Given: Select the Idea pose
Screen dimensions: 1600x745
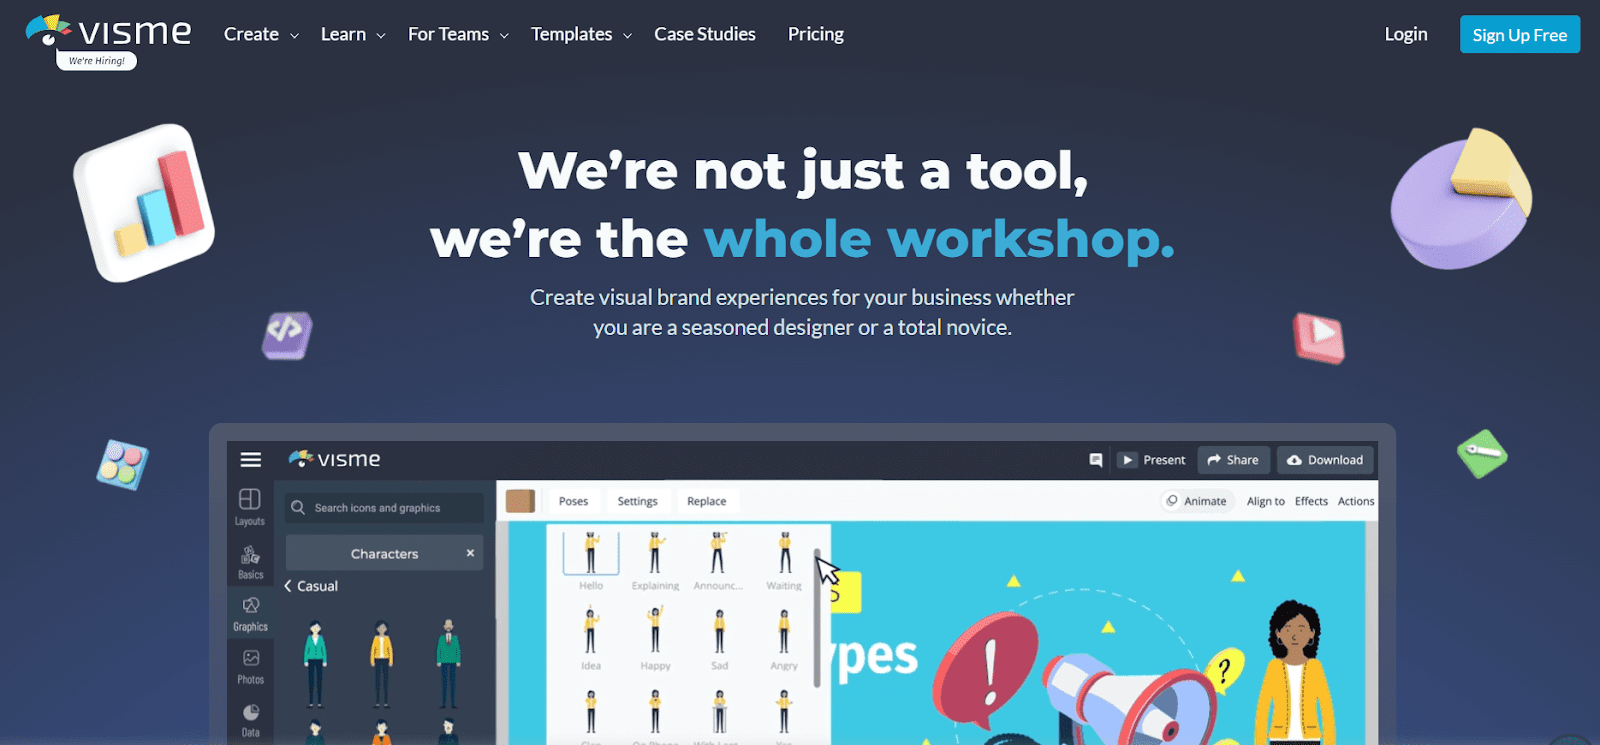Looking at the screenshot, I should [x=590, y=639].
